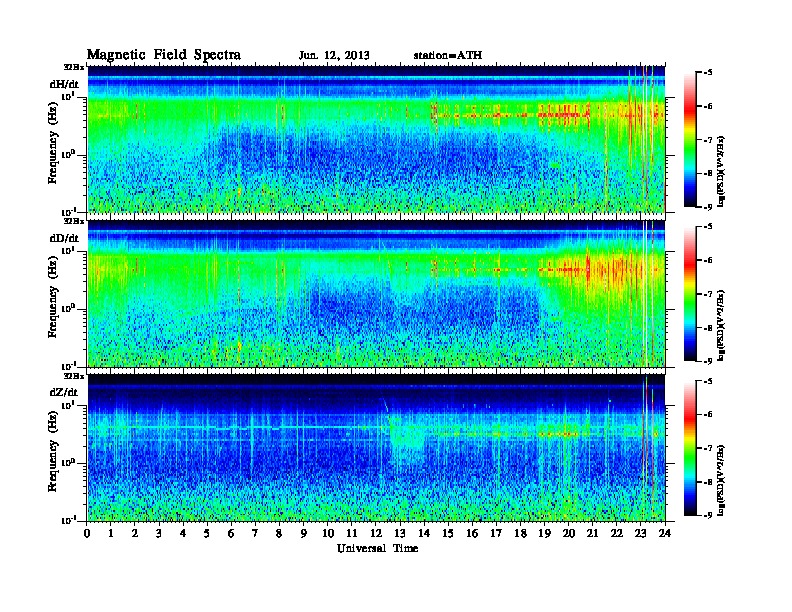
Task: Click hour tick label '23' on time axis
Action: [x=641, y=534]
